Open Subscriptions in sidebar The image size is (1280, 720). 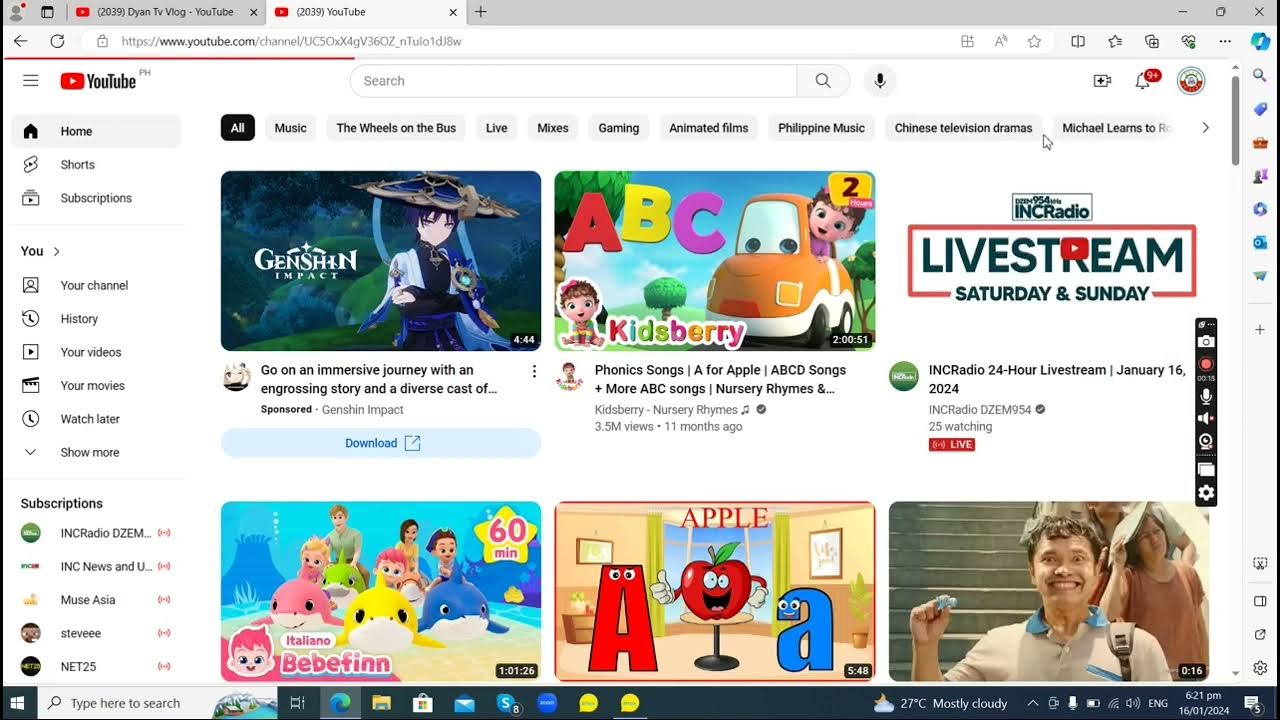pos(96,198)
